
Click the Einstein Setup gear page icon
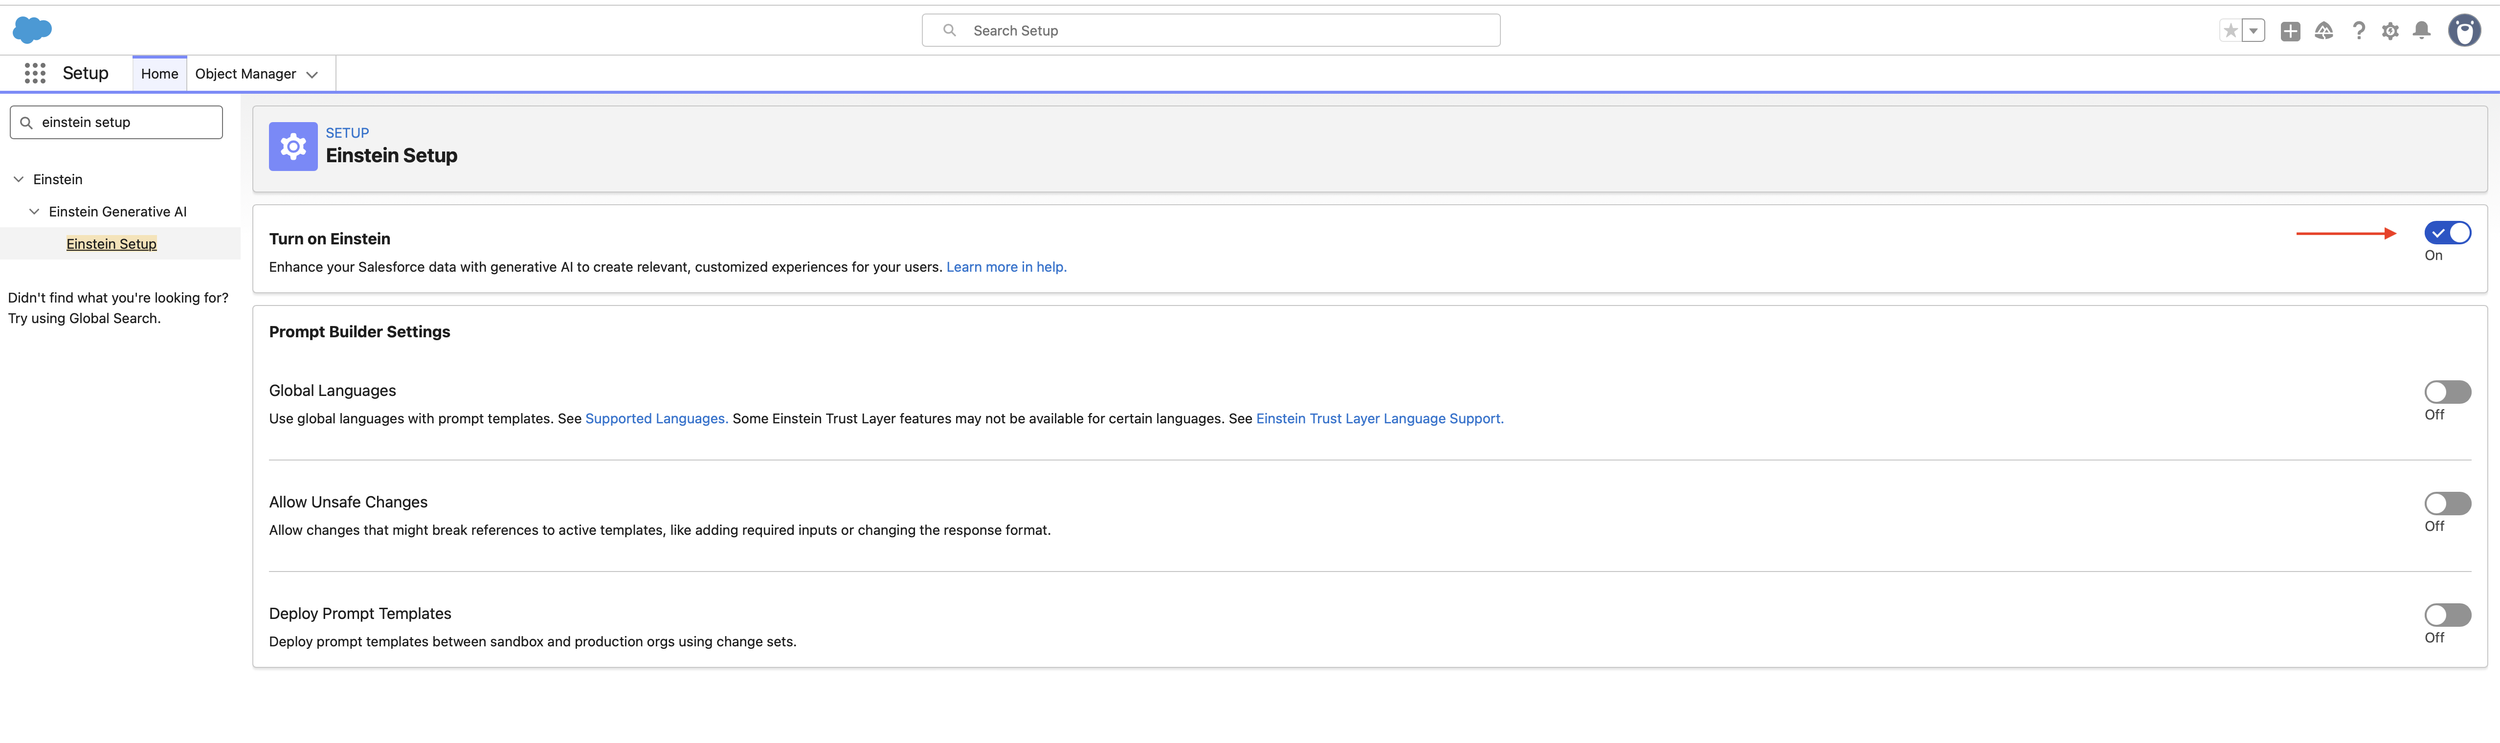click(293, 147)
